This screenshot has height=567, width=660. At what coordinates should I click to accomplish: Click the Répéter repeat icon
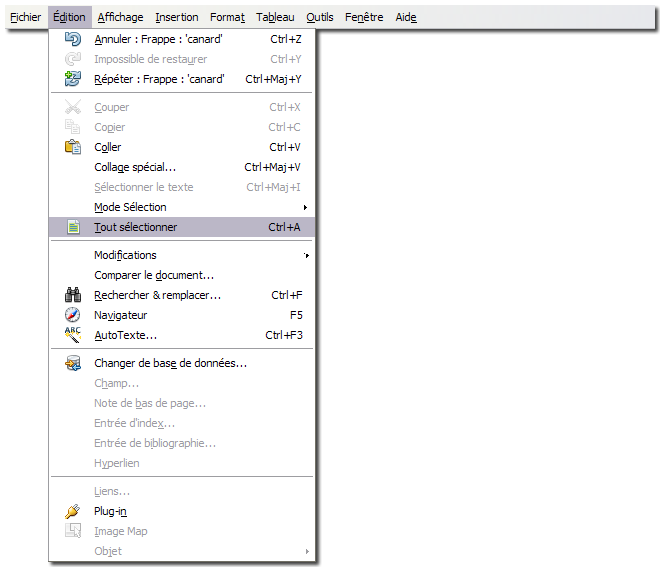[x=73, y=79]
